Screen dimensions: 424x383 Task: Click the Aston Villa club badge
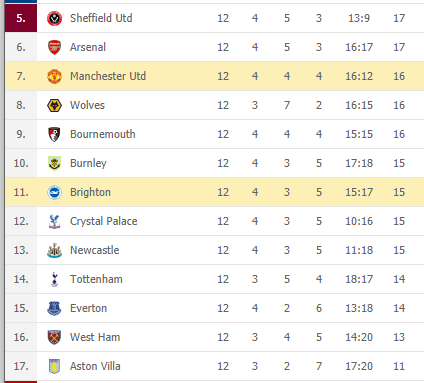[54, 366]
